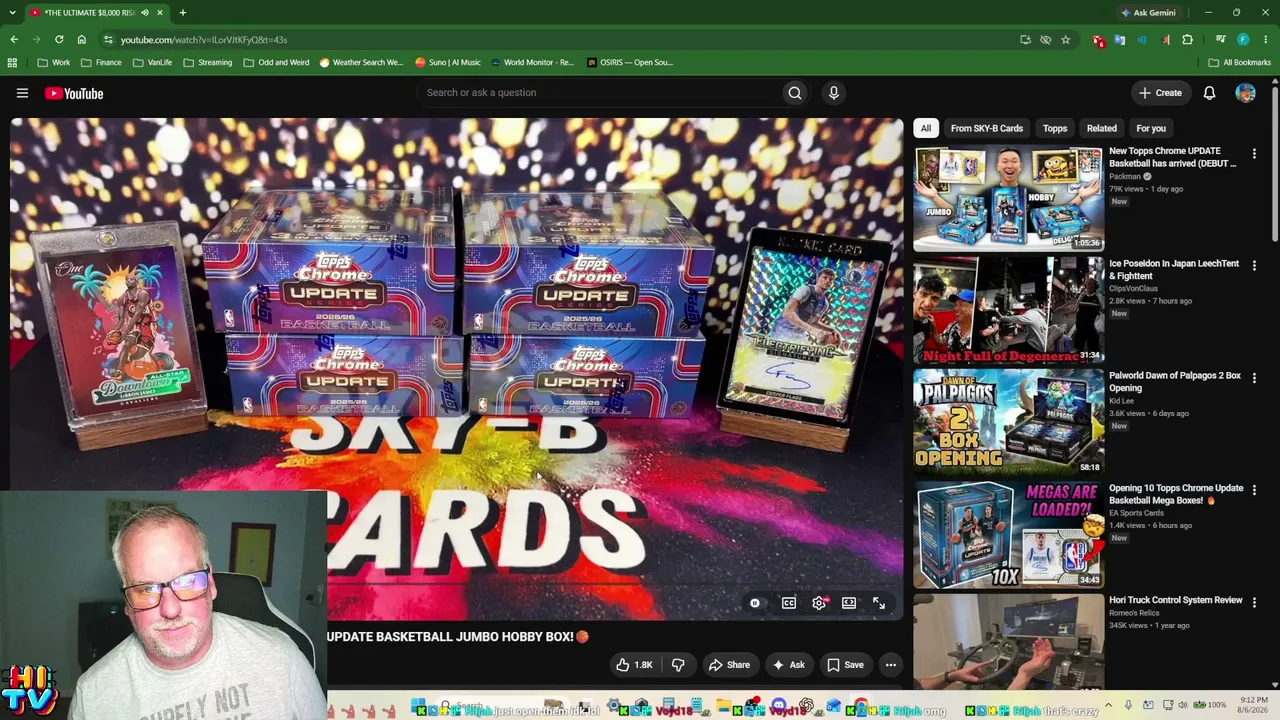Go back in browser history
Screen dimensions: 1280x720
[x=14, y=40]
